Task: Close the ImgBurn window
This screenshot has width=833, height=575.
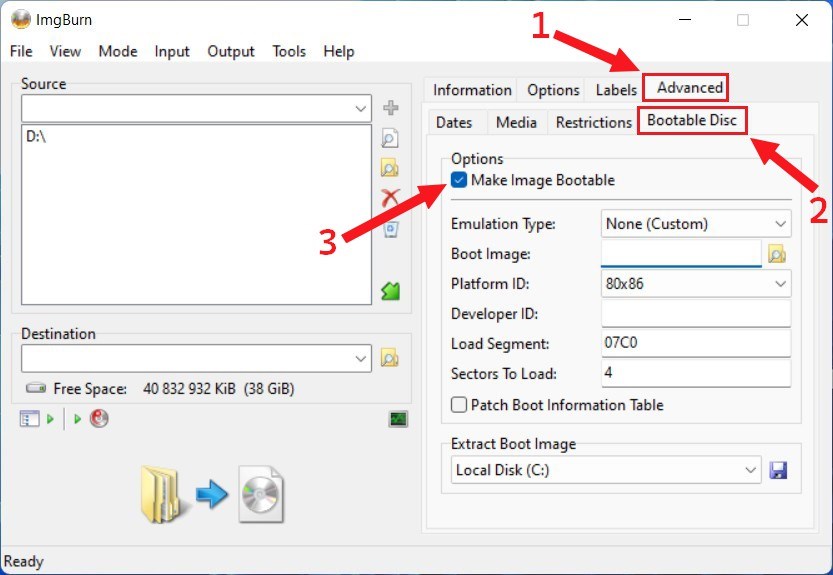Action: (x=802, y=20)
